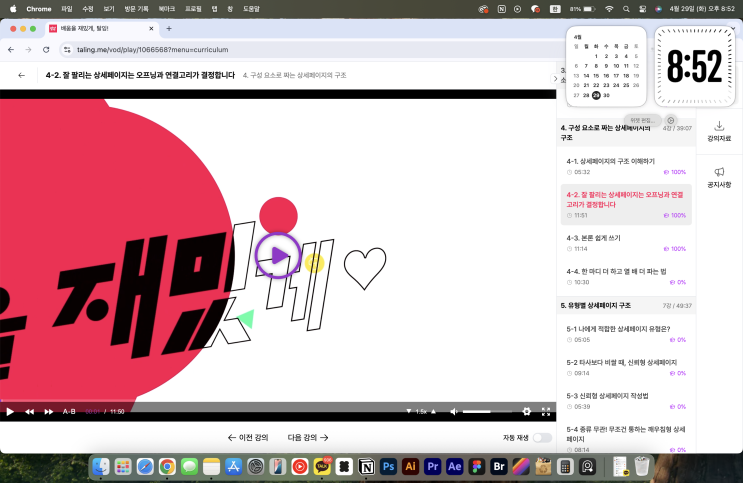The height and width of the screenshot is (483, 743).
Task: Open Figma from the Dock
Action: click(x=477, y=467)
